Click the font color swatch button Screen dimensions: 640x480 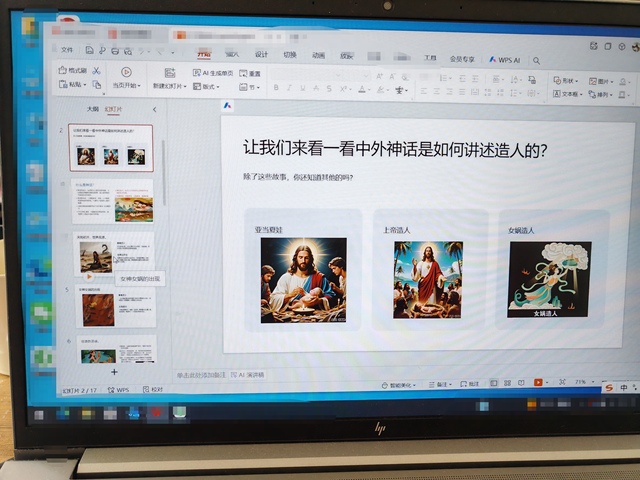pos(362,89)
